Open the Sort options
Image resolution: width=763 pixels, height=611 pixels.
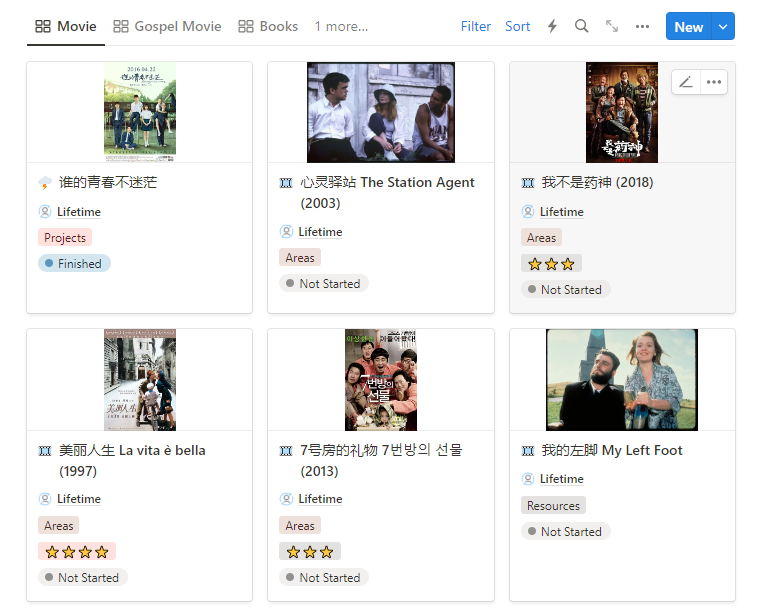point(518,27)
